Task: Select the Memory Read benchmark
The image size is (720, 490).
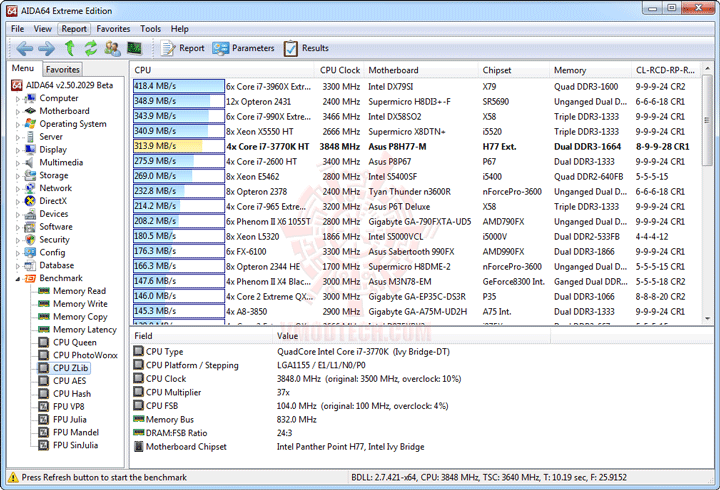Action: pos(79,291)
